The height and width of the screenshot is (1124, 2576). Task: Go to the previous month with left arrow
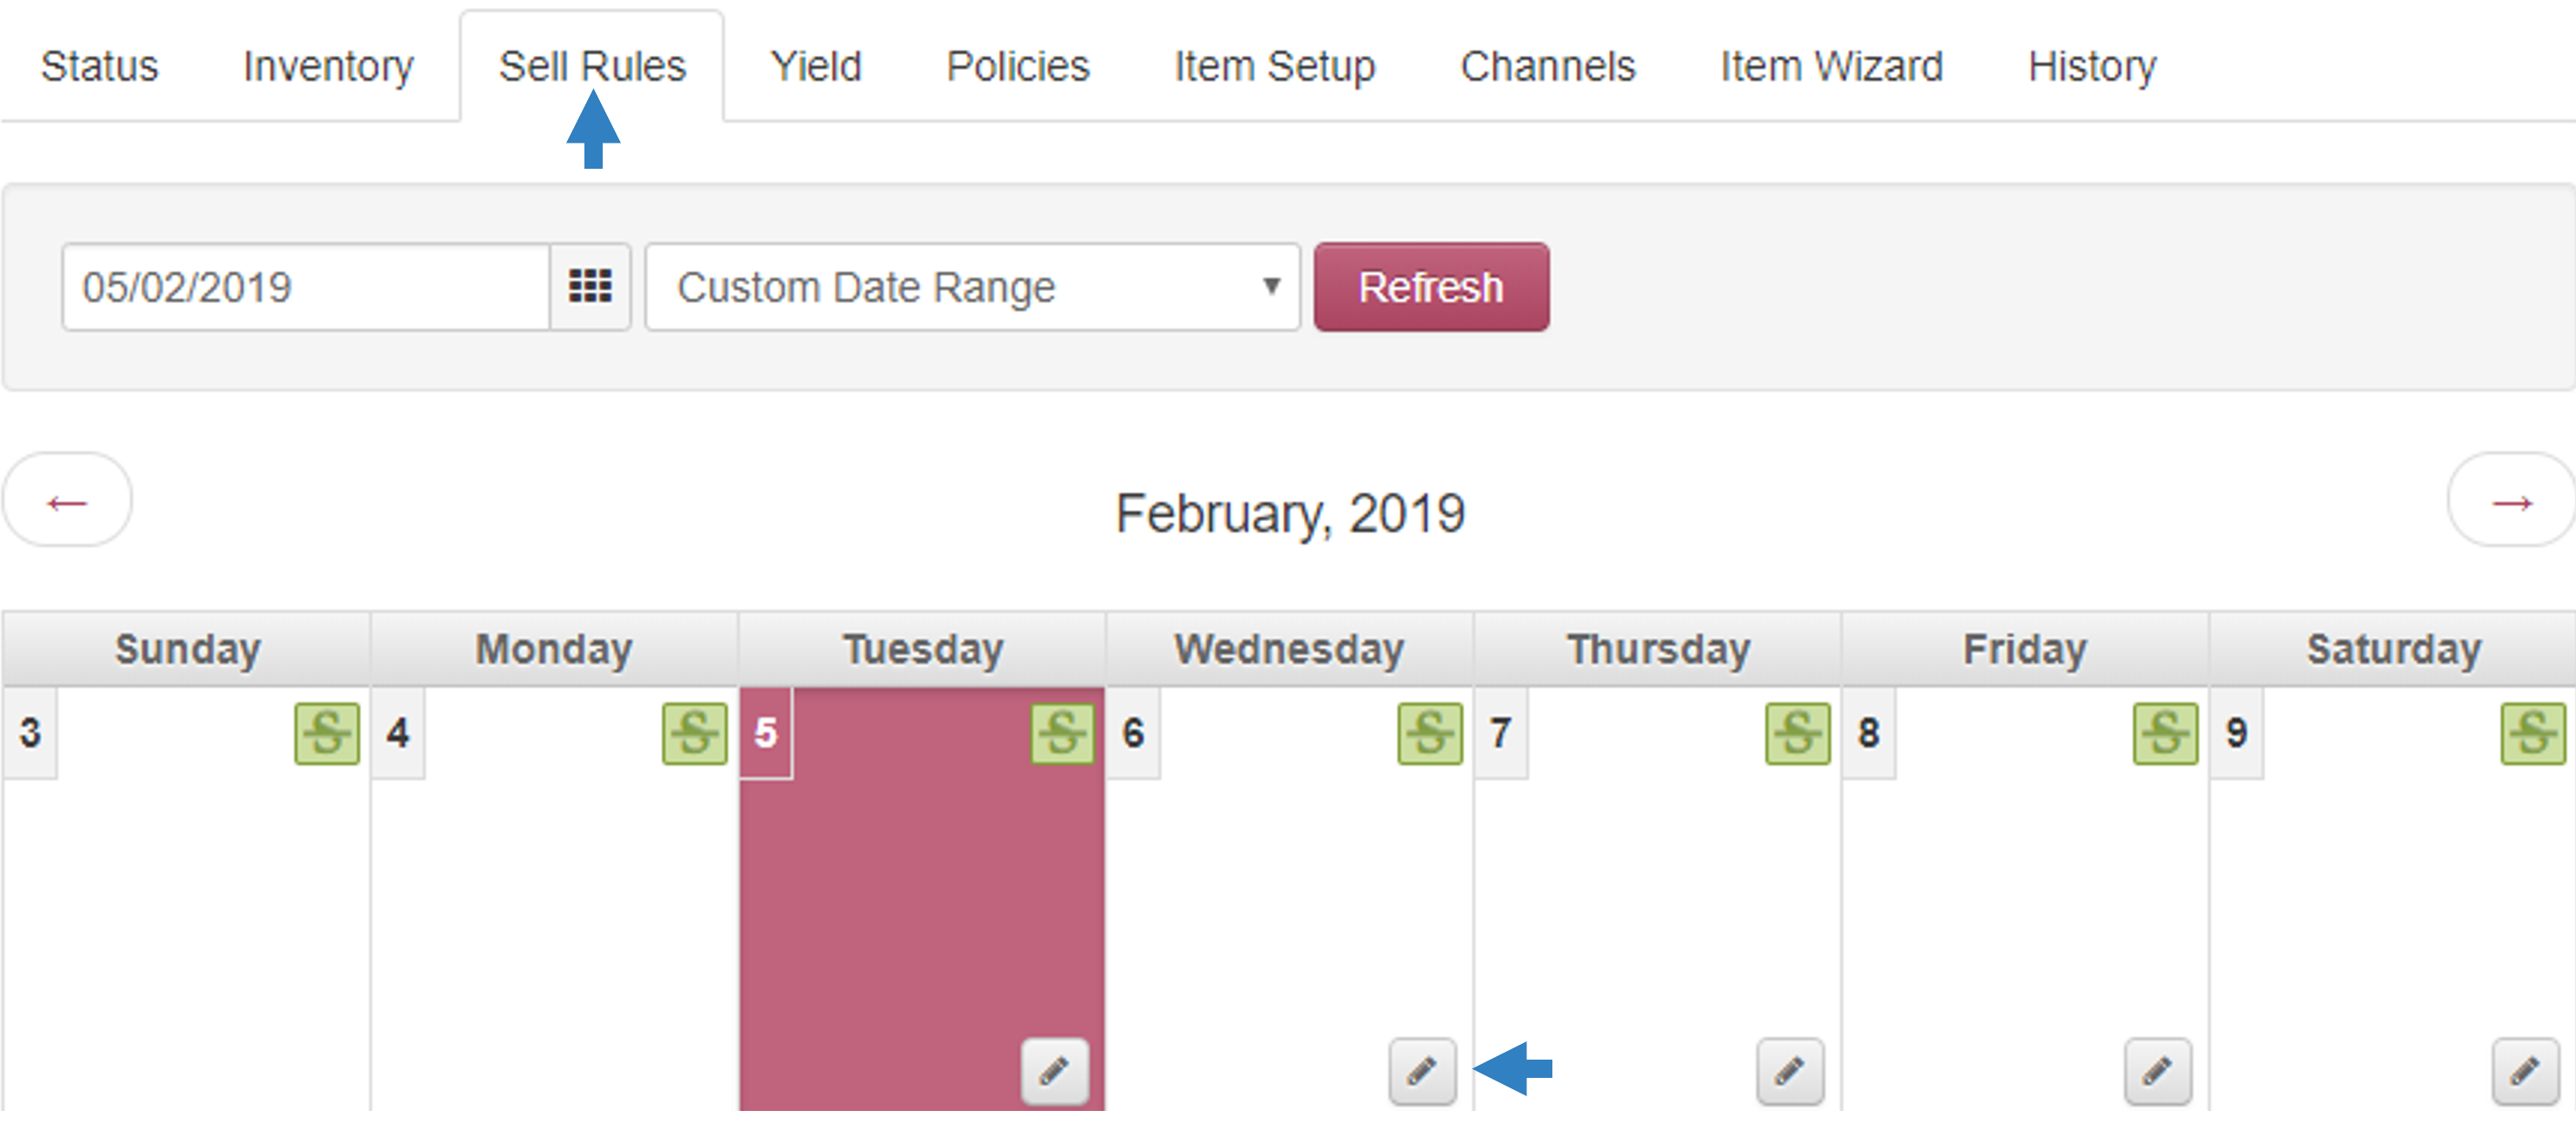pos(67,500)
